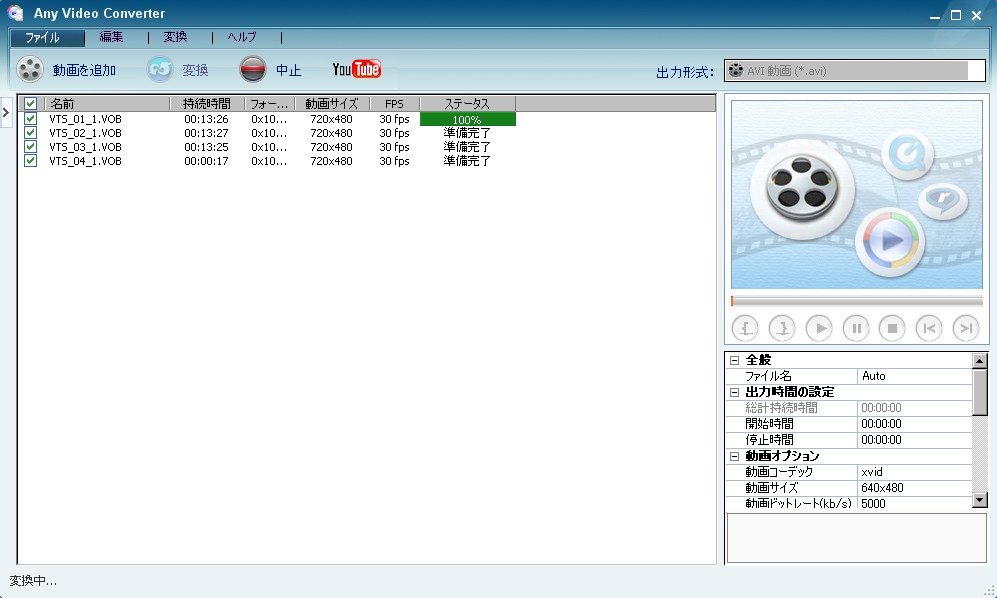Click the 変換 toolbar label
The image size is (997, 598).
[195, 70]
